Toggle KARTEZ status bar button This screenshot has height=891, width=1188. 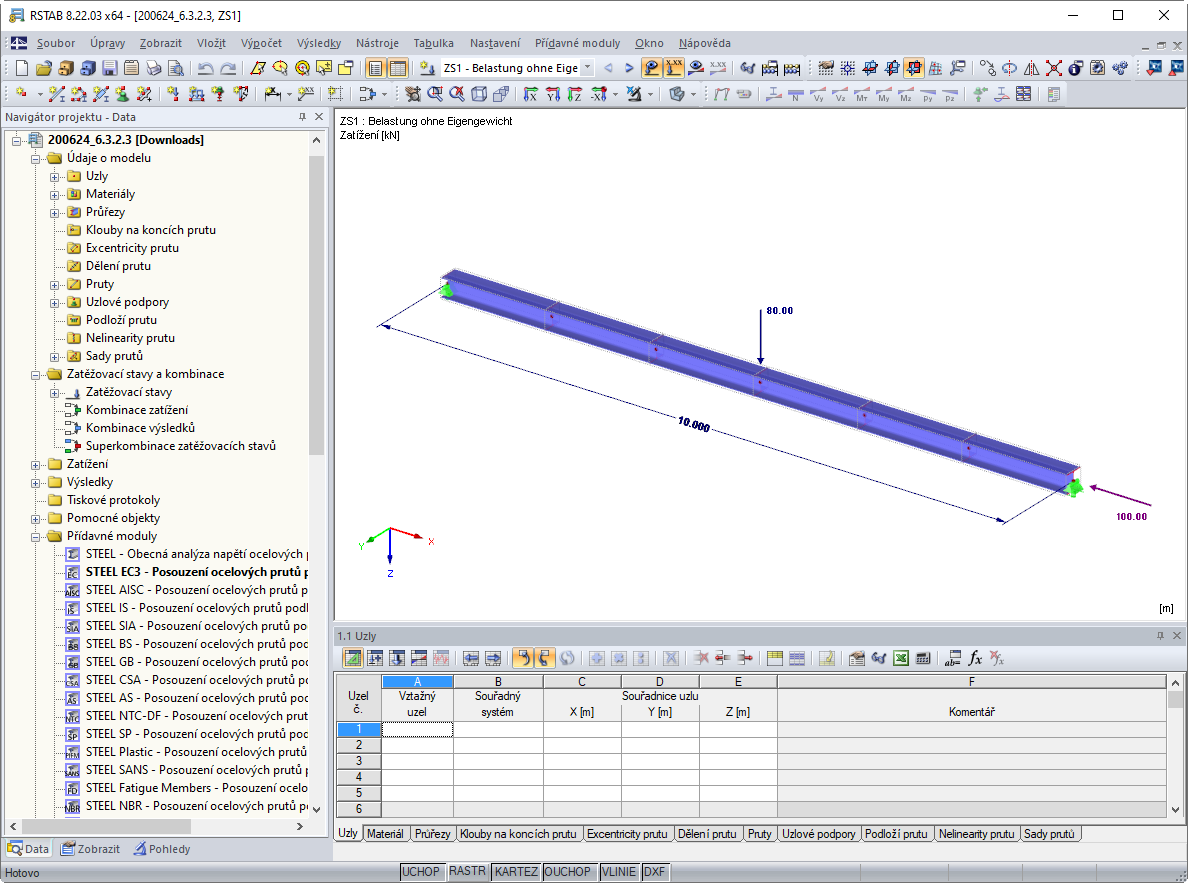[x=516, y=872]
